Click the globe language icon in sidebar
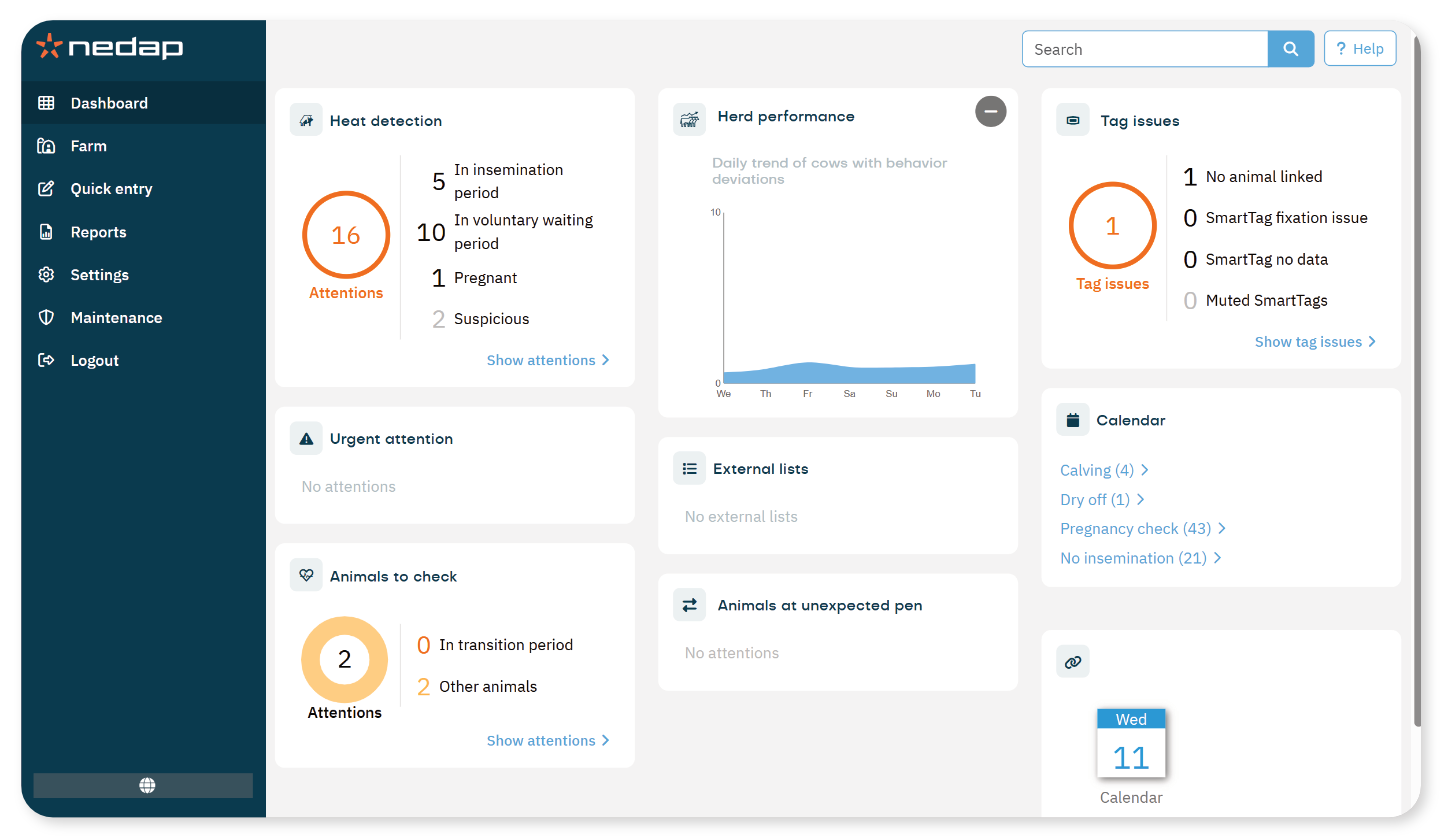Image resolution: width=1442 pixels, height=840 pixels. click(x=147, y=786)
